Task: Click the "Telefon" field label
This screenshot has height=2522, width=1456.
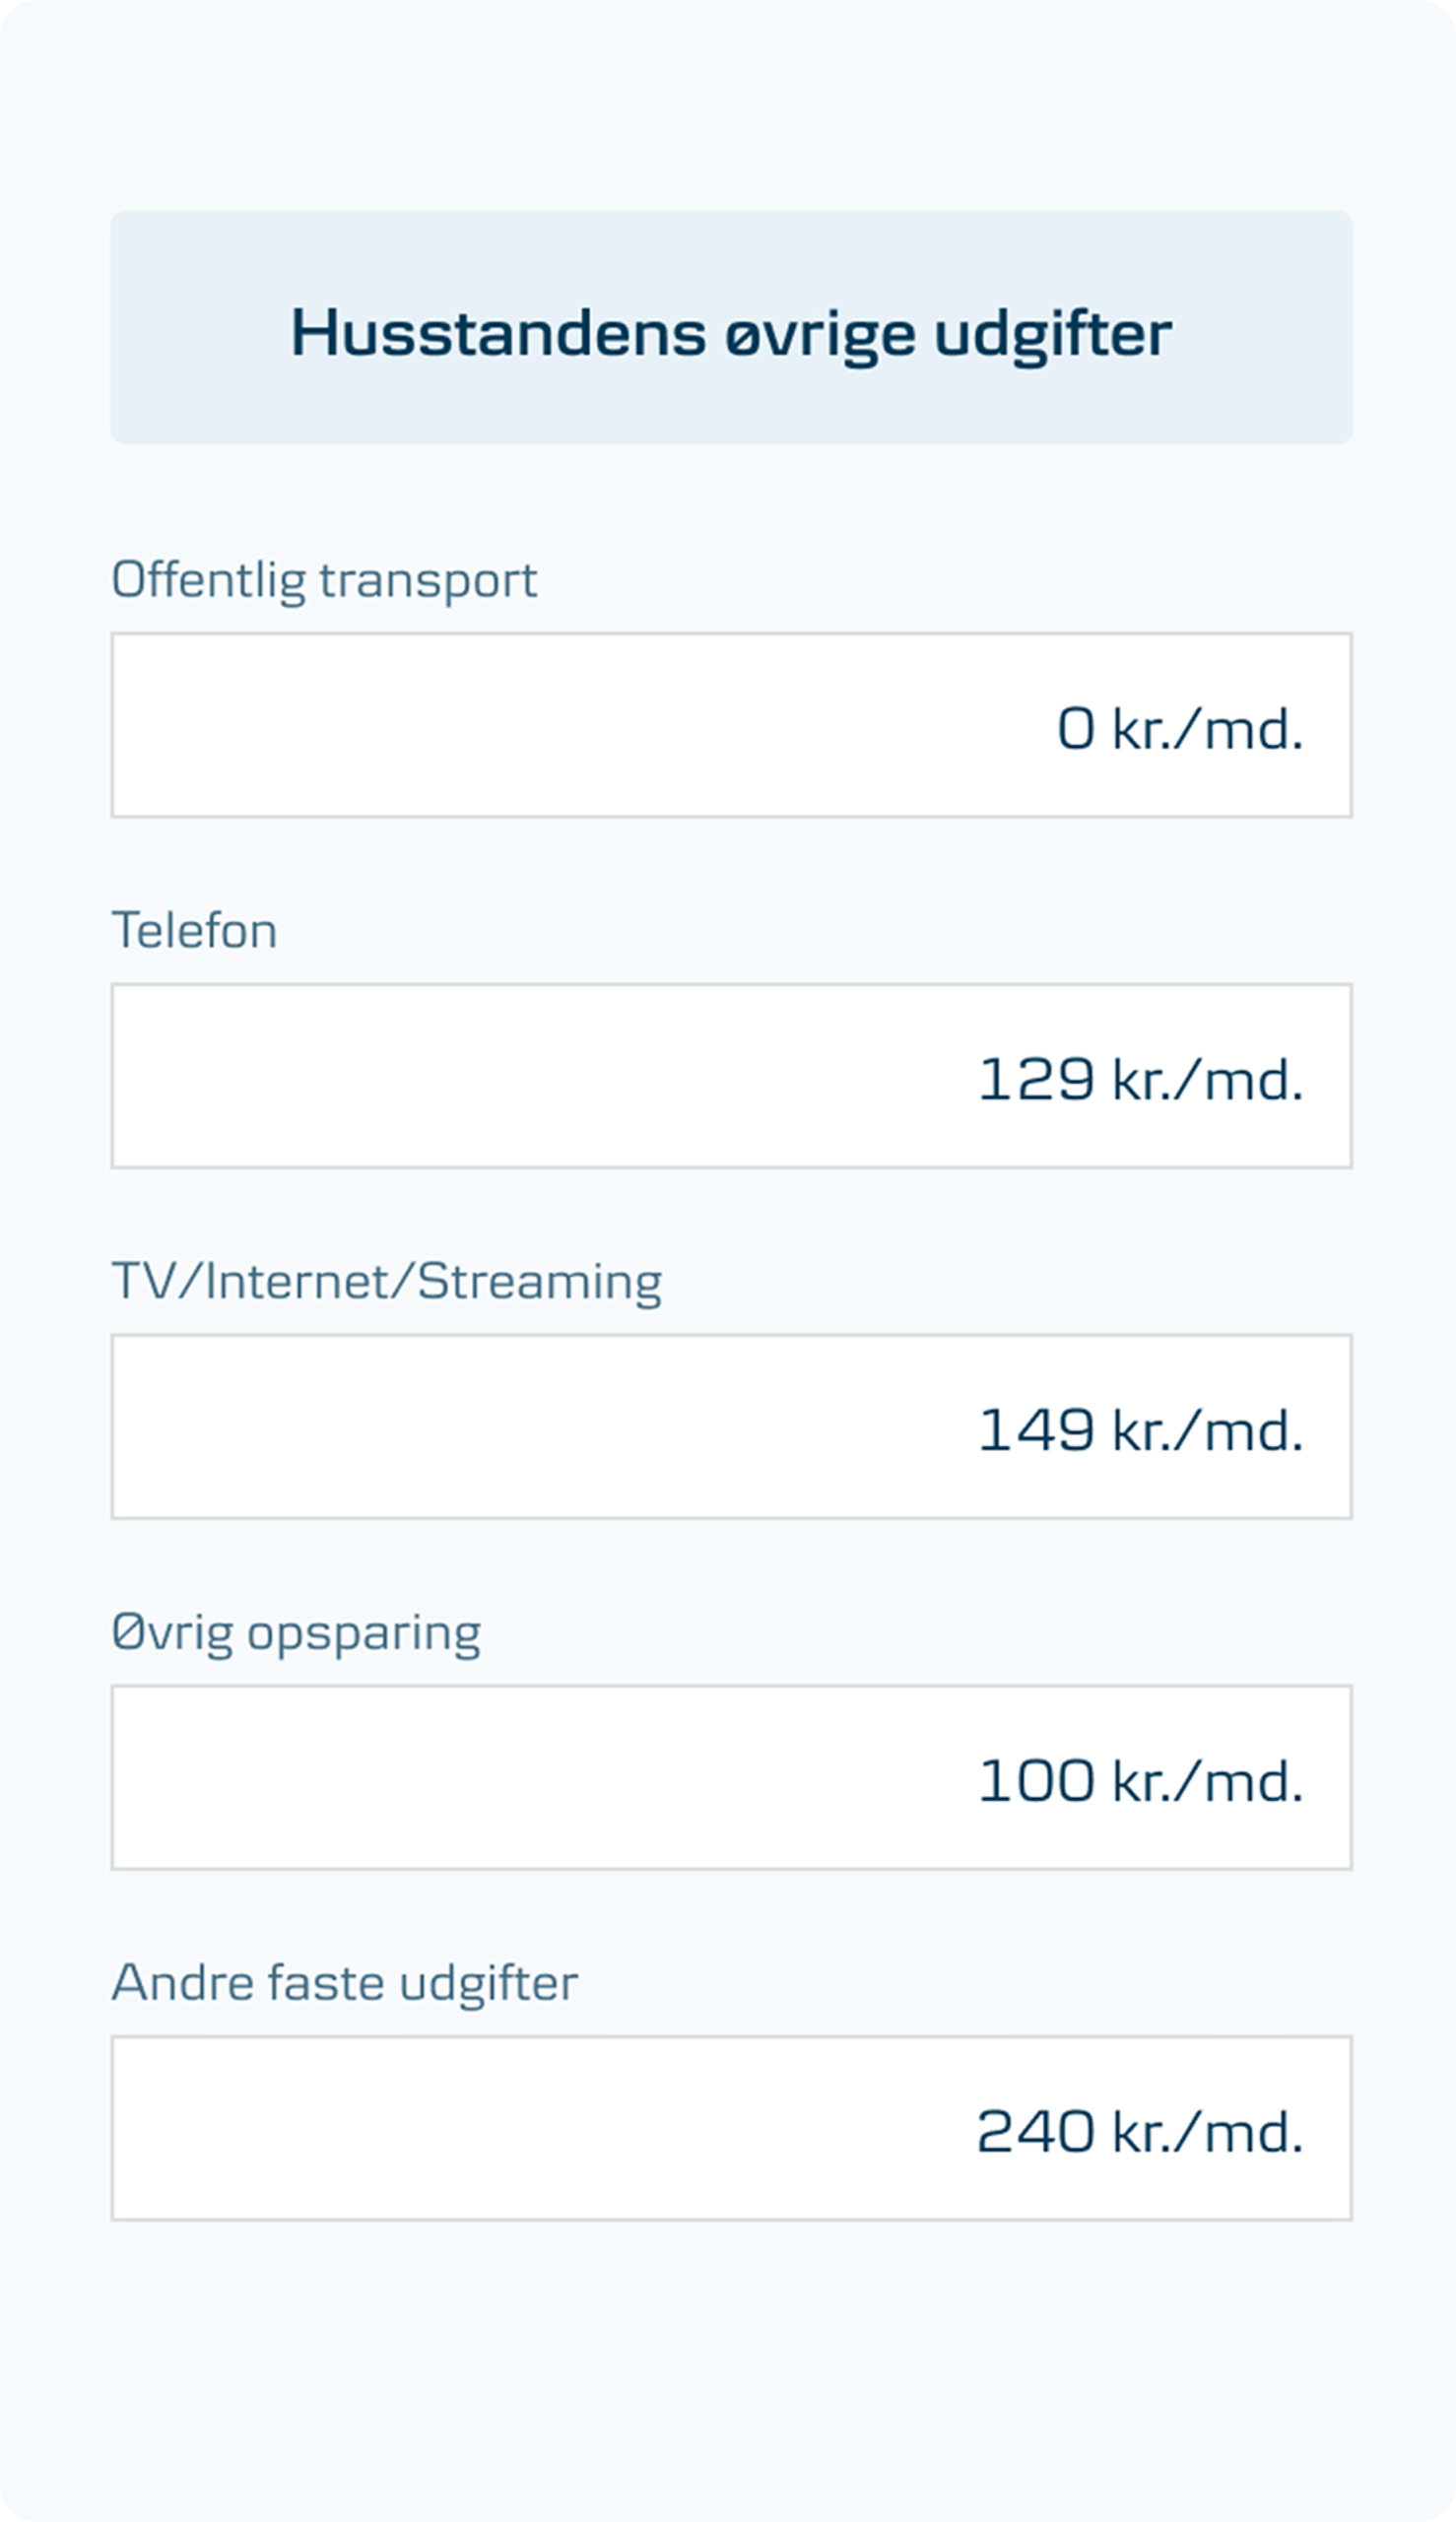Action: [195, 931]
